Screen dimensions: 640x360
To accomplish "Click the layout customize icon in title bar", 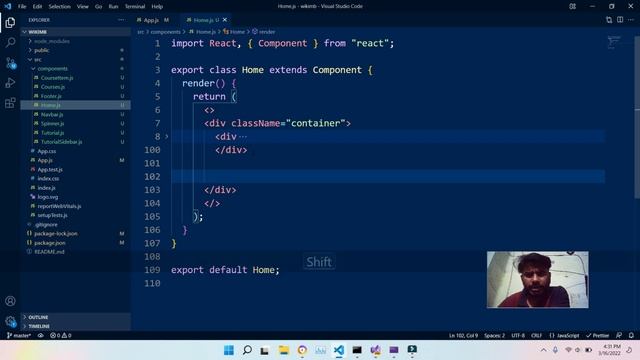I will pyautogui.click(x=573, y=6).
